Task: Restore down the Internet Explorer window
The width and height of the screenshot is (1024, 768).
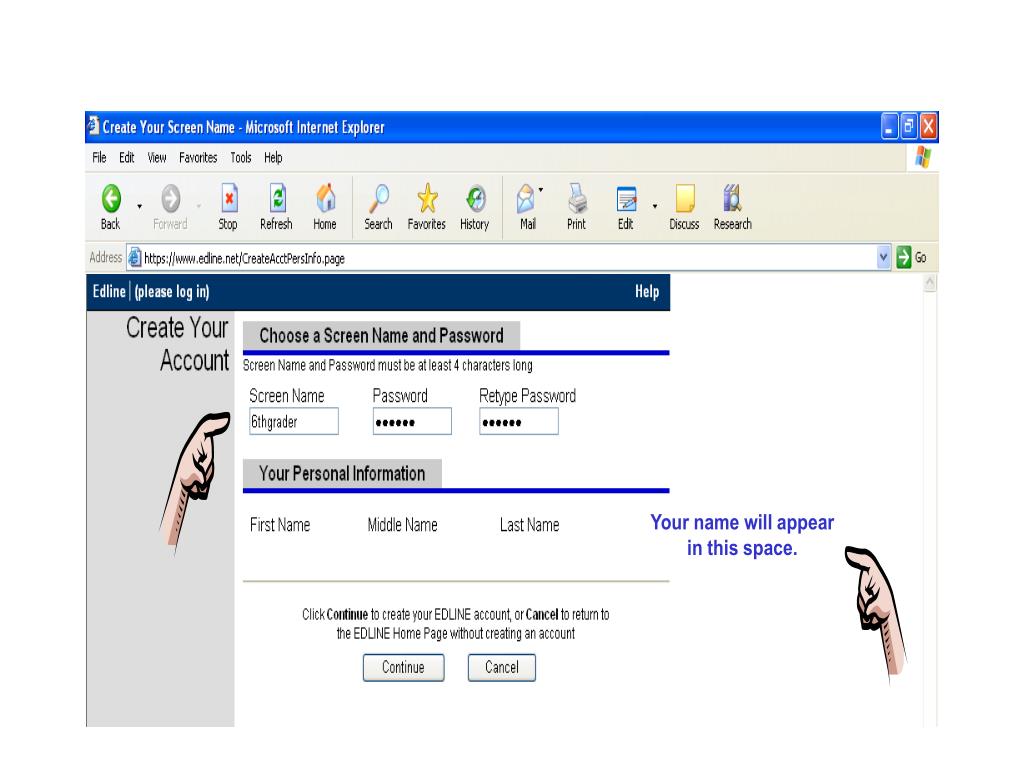Action: coord(908,126)
